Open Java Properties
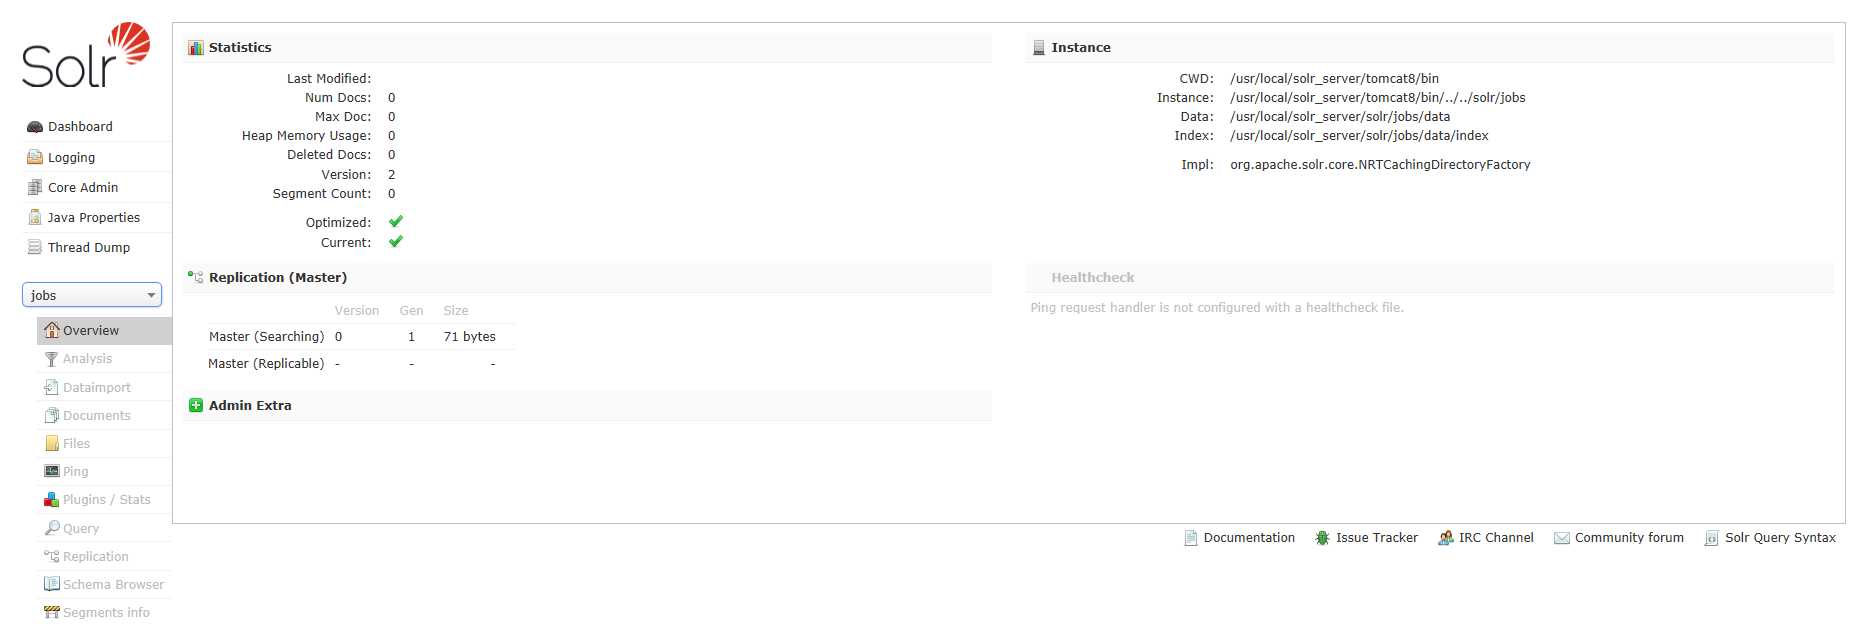Image resolution: width=1859 pixels, height=639 pixels. [x=94, y=217]
